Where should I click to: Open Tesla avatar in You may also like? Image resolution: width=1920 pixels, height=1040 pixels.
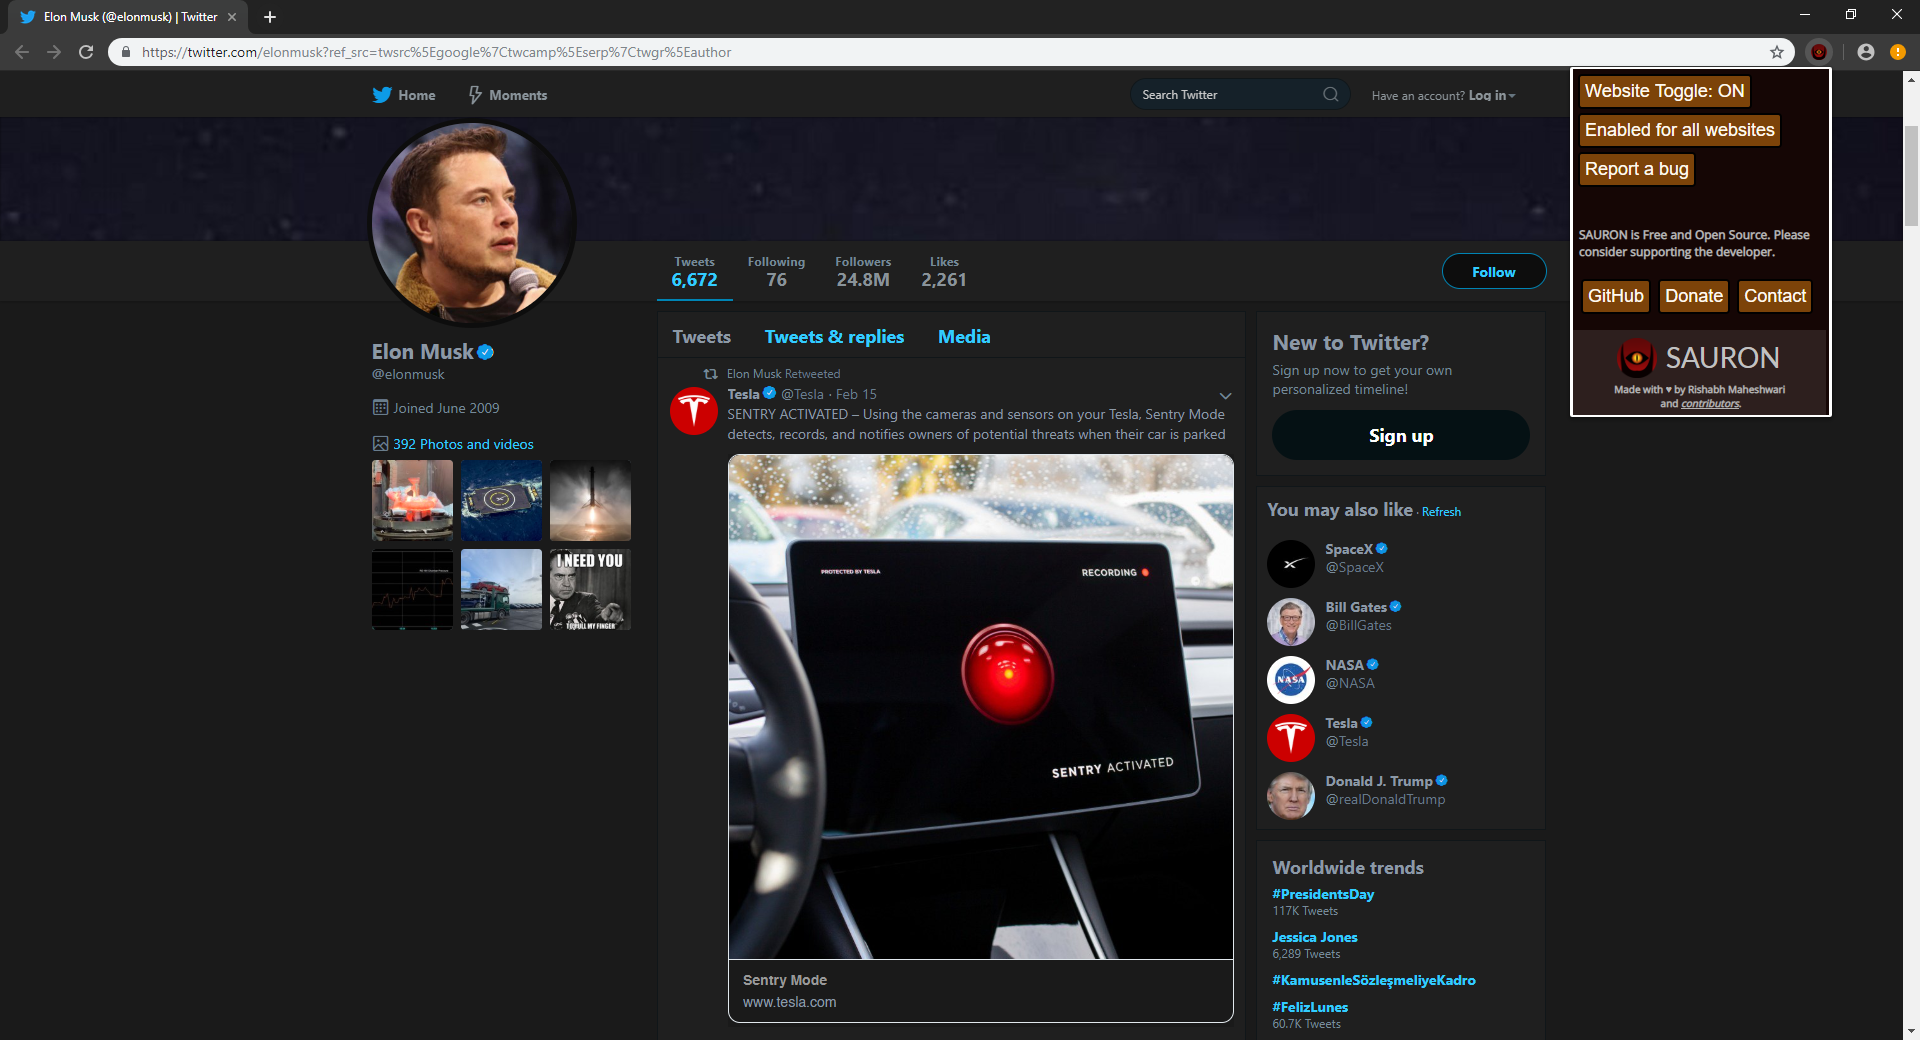[x=1291, y=738]
